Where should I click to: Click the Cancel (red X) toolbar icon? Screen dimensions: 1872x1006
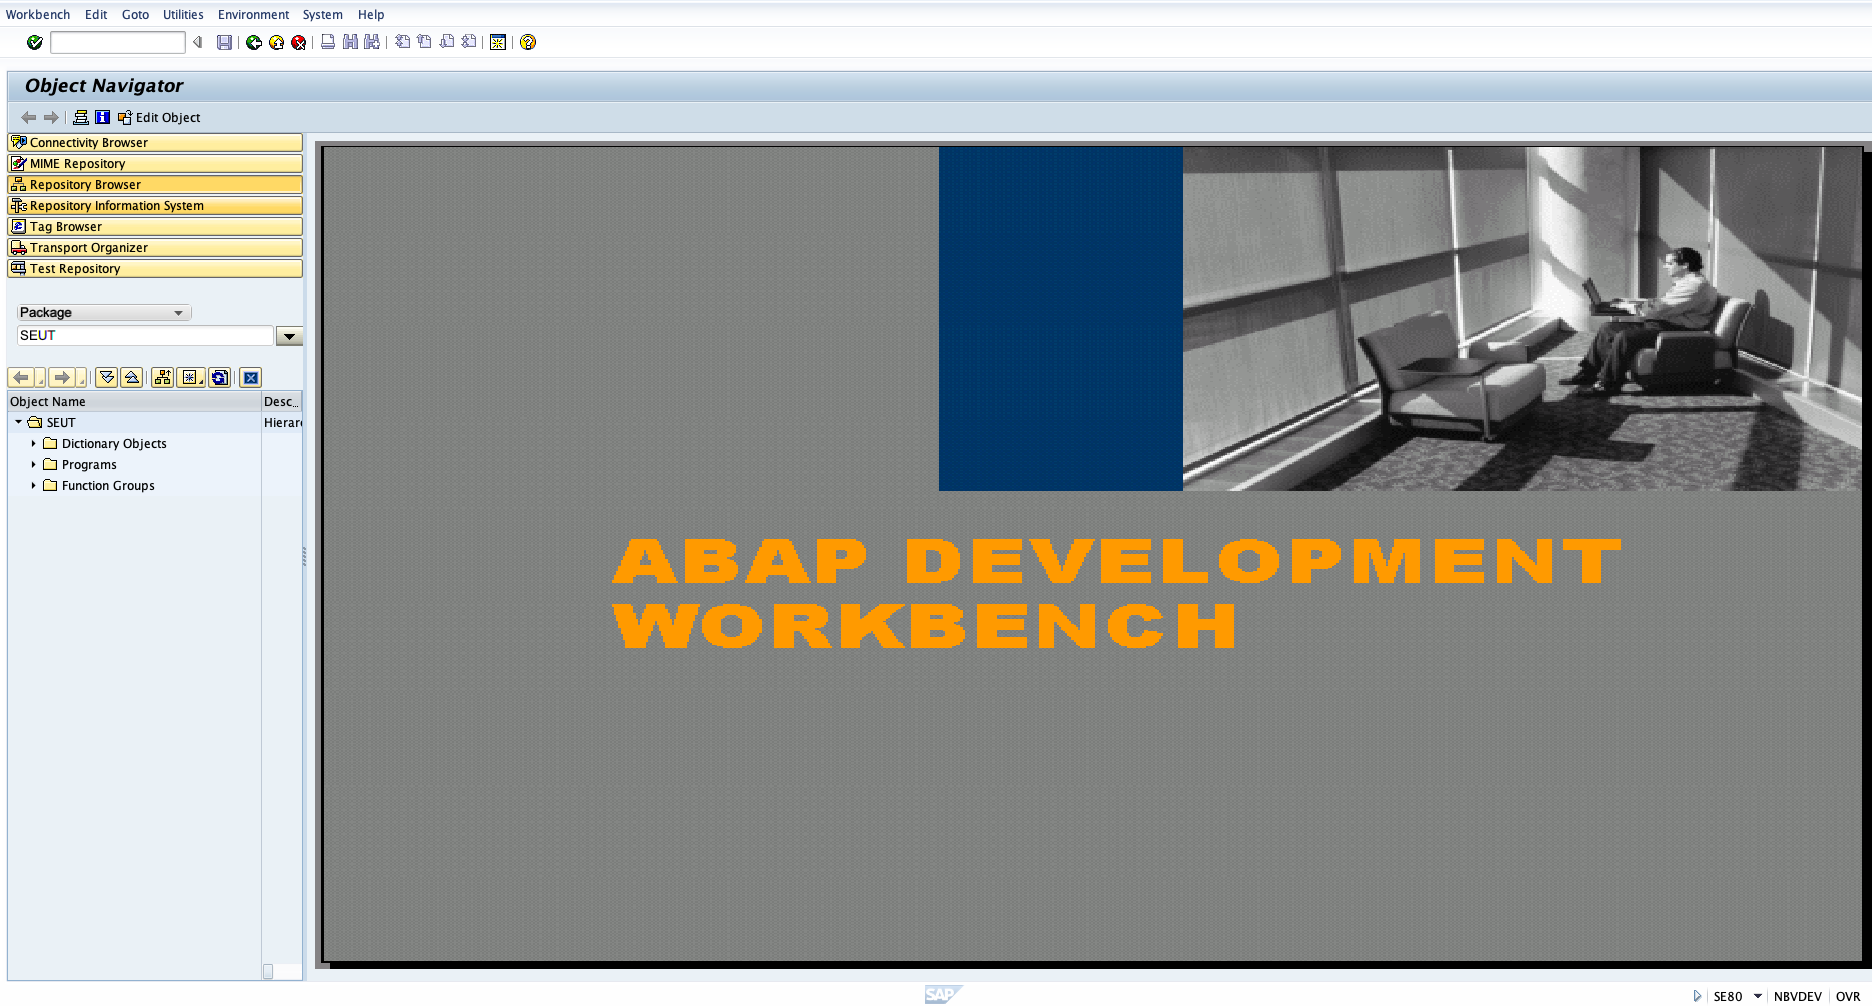point(297,42)
